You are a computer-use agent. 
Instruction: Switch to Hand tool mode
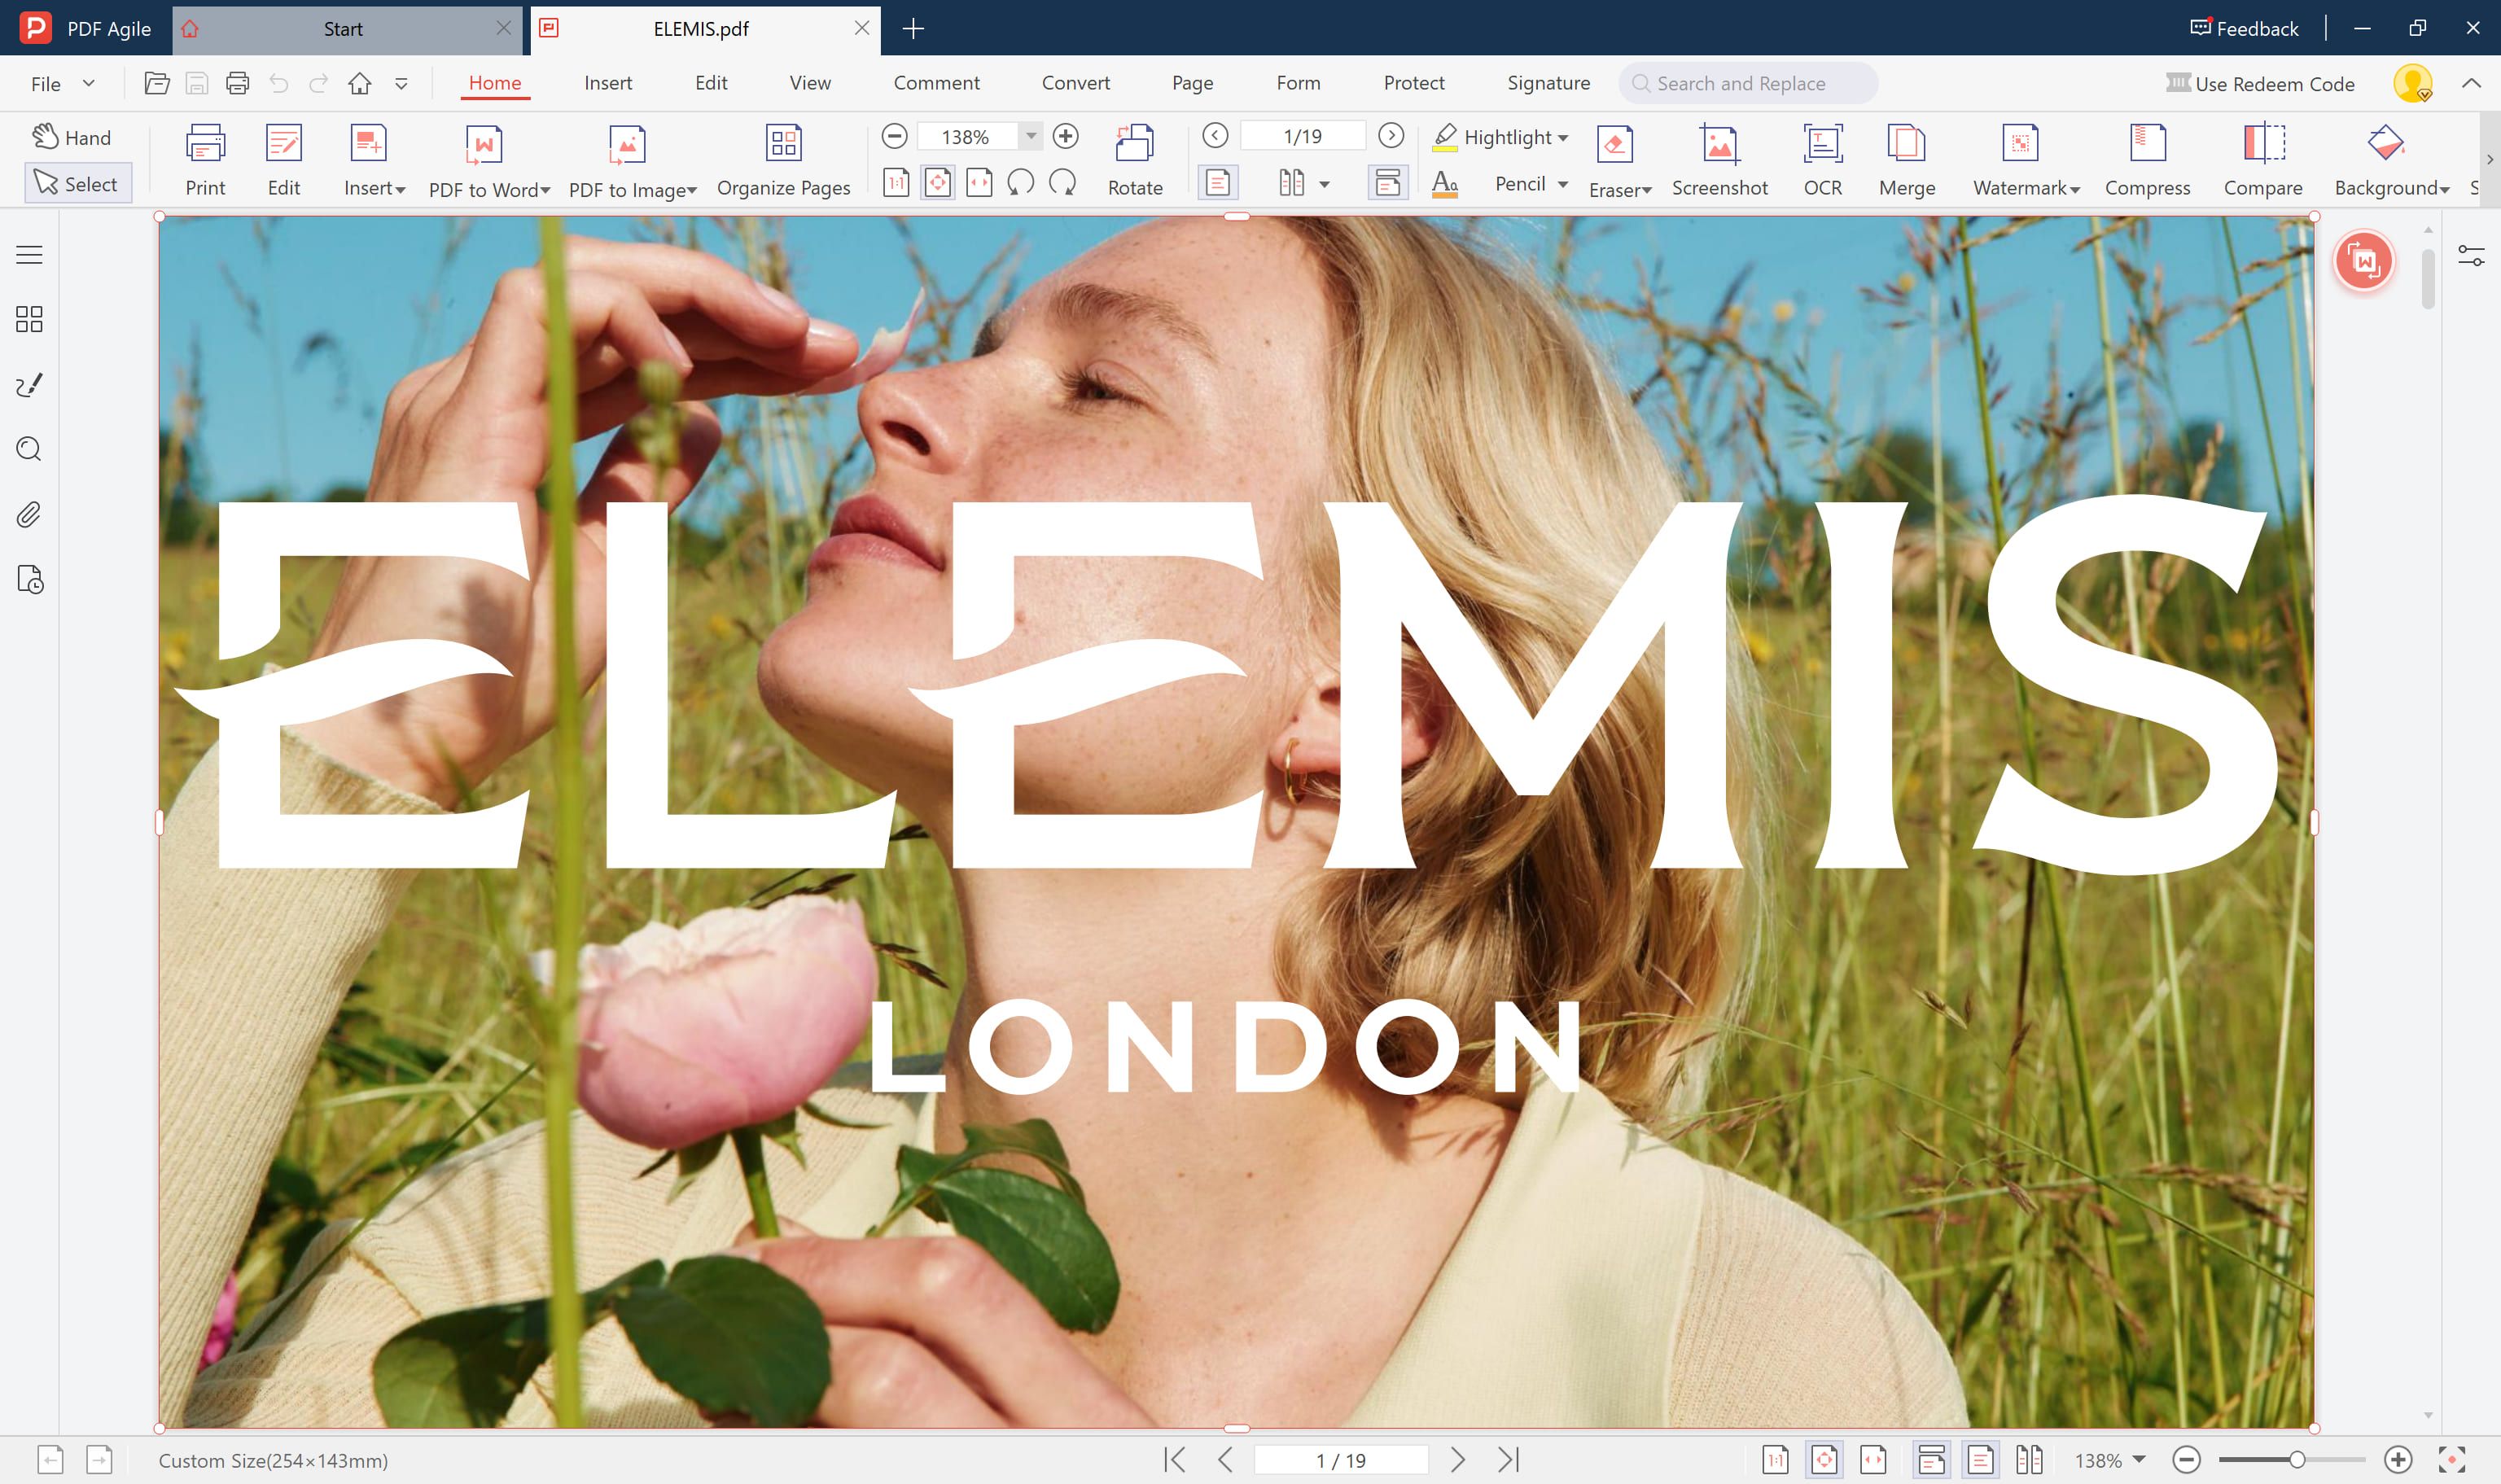tap(72, 137)
